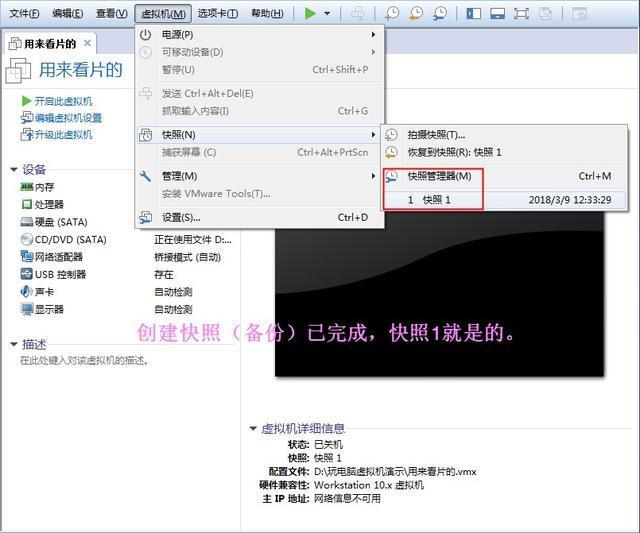Click the processor icon

(27, 204)
